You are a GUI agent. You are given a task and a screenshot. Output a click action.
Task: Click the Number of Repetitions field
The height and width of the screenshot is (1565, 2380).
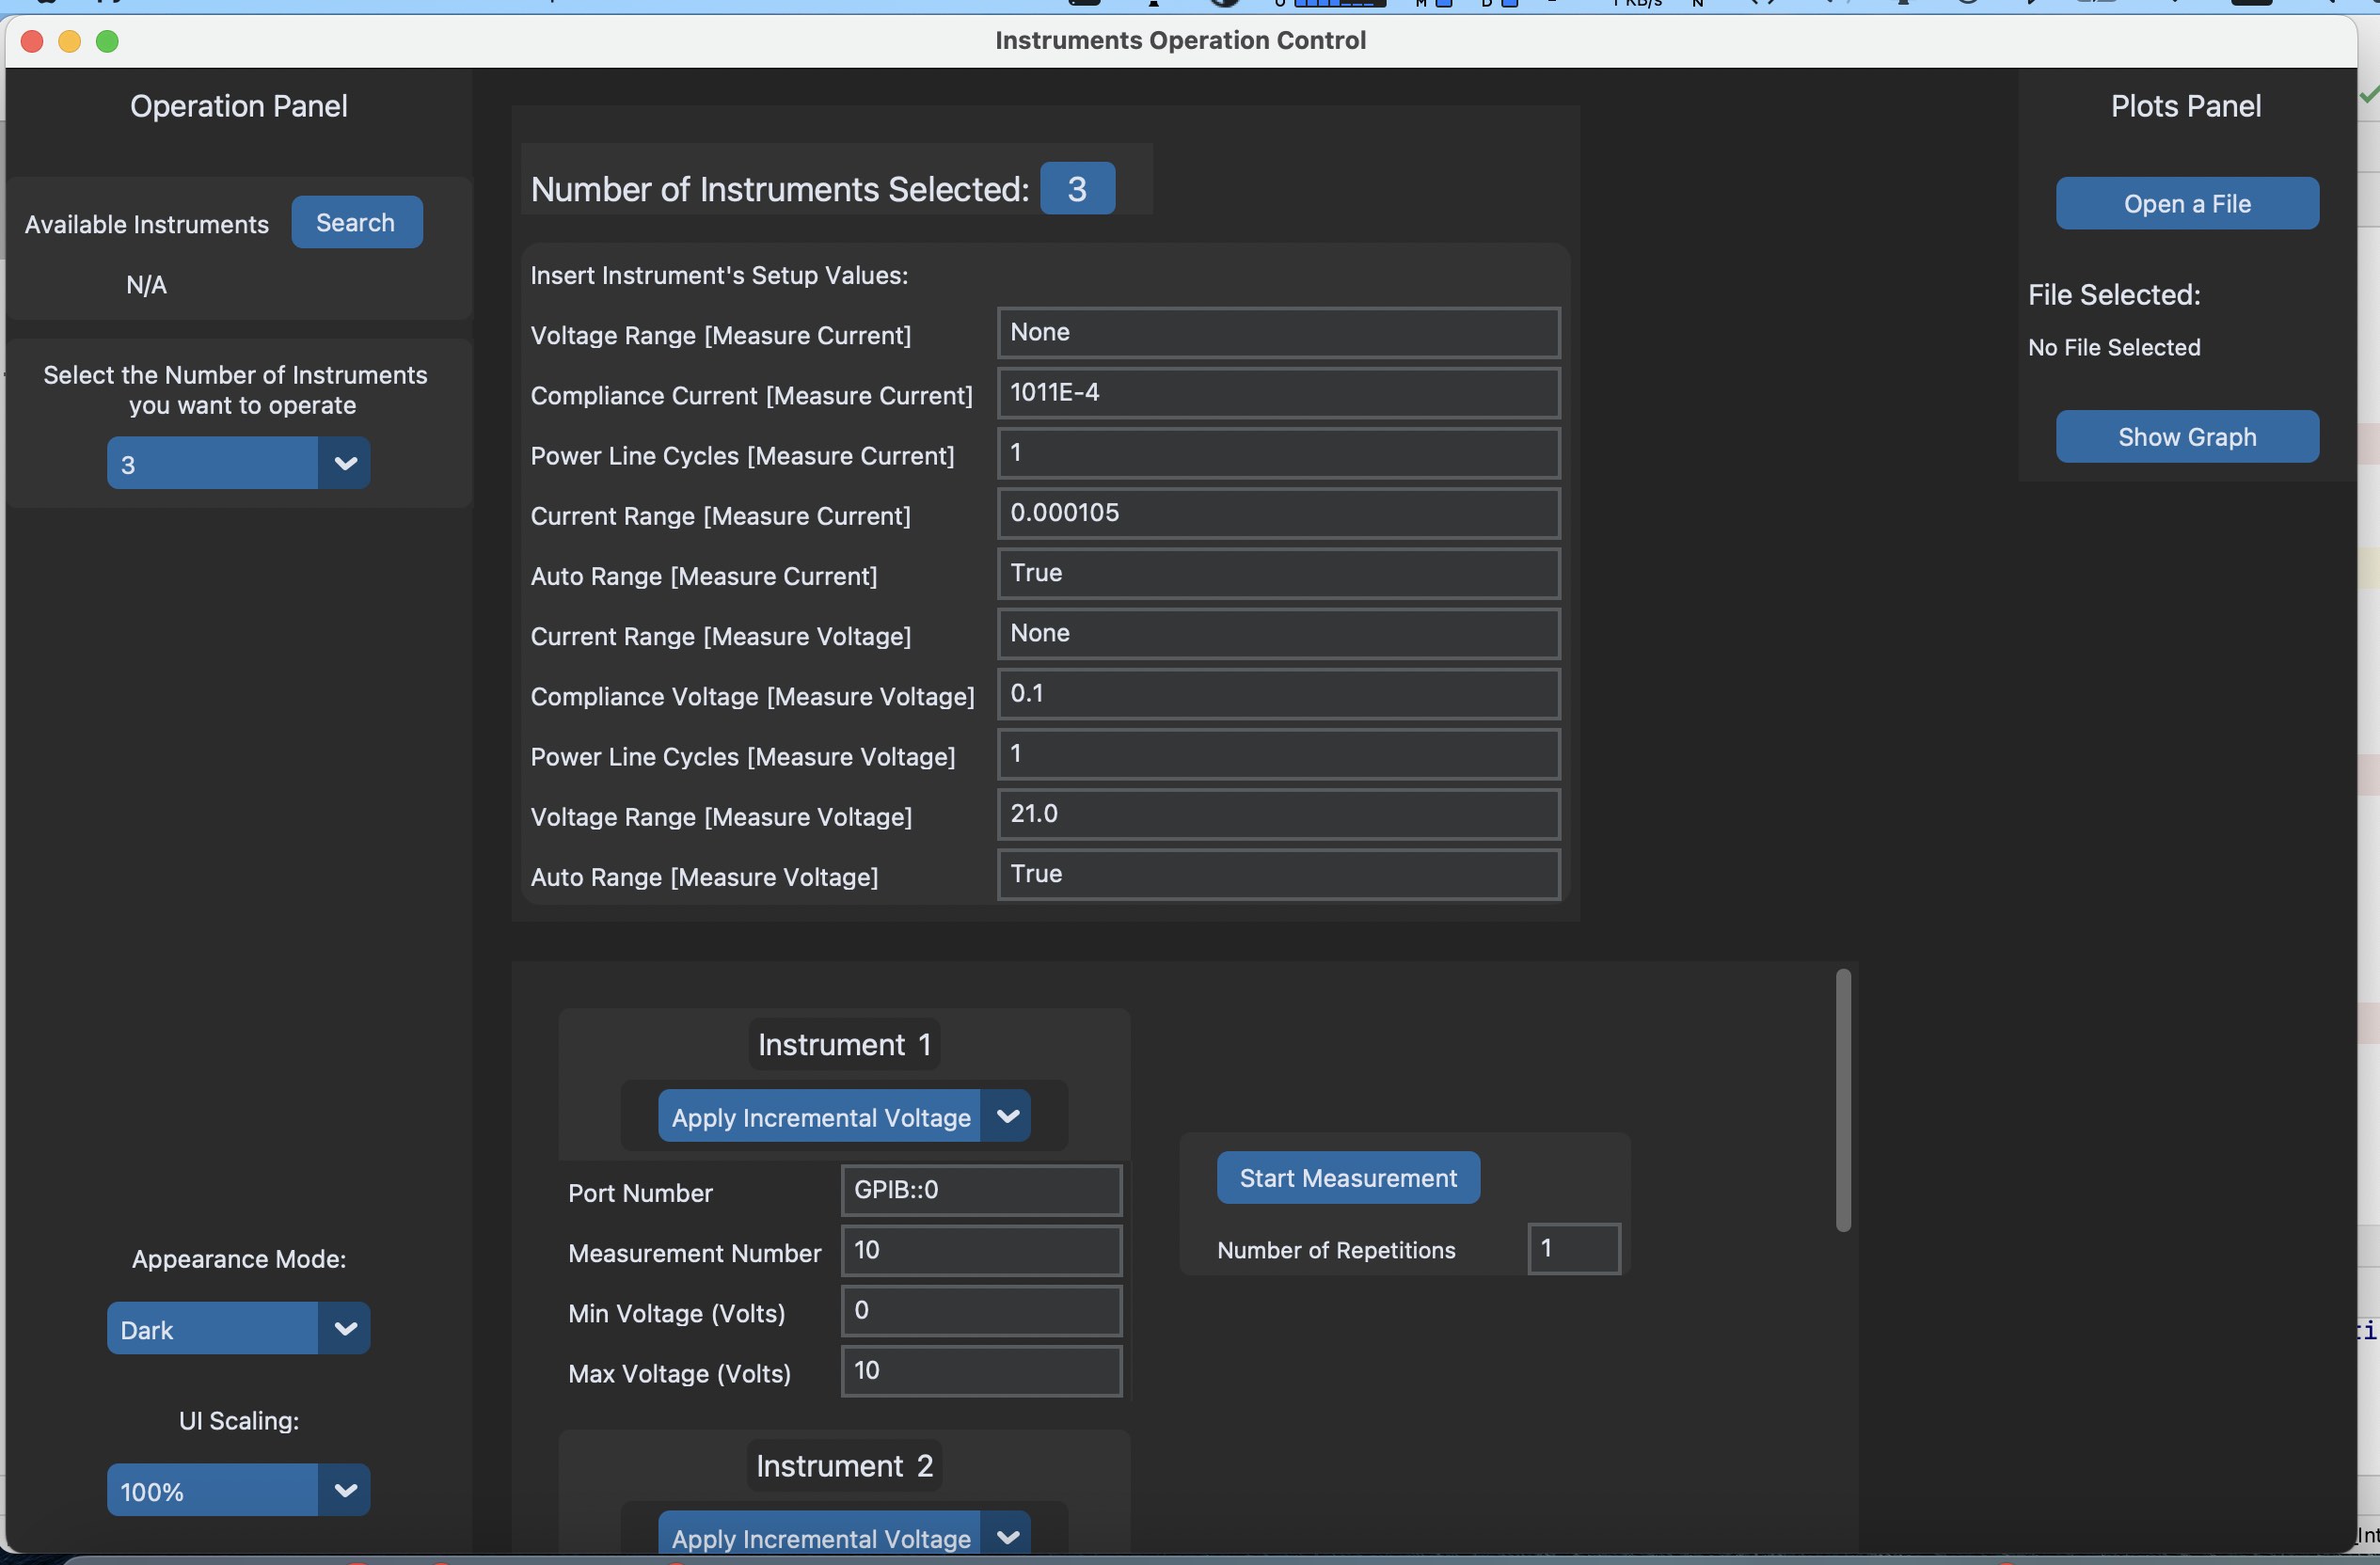[x=1574, y=1248]
